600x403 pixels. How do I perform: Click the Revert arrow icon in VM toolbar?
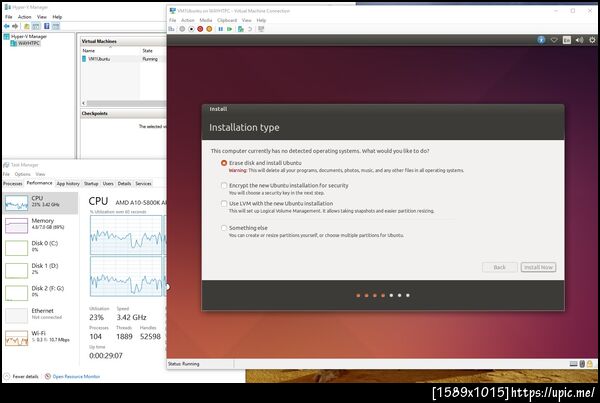pos(250,29)
